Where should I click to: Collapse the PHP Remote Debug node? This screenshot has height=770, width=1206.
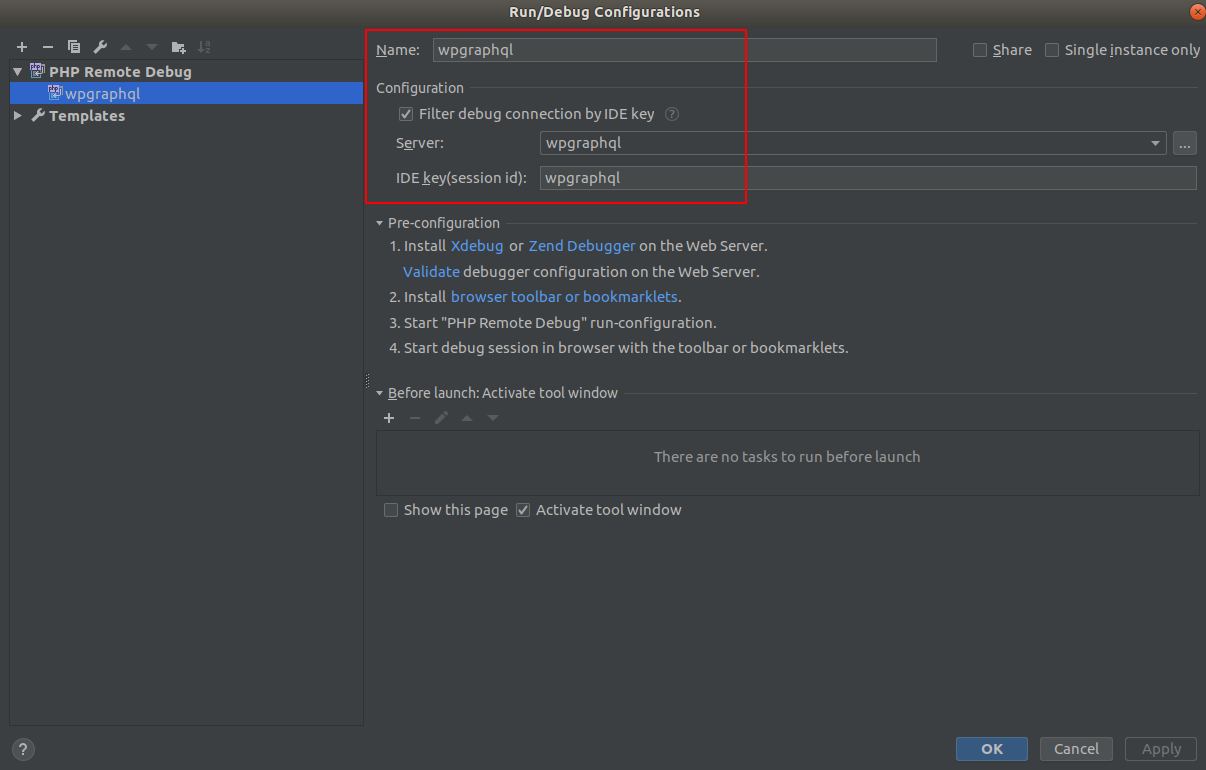(18, 72)
